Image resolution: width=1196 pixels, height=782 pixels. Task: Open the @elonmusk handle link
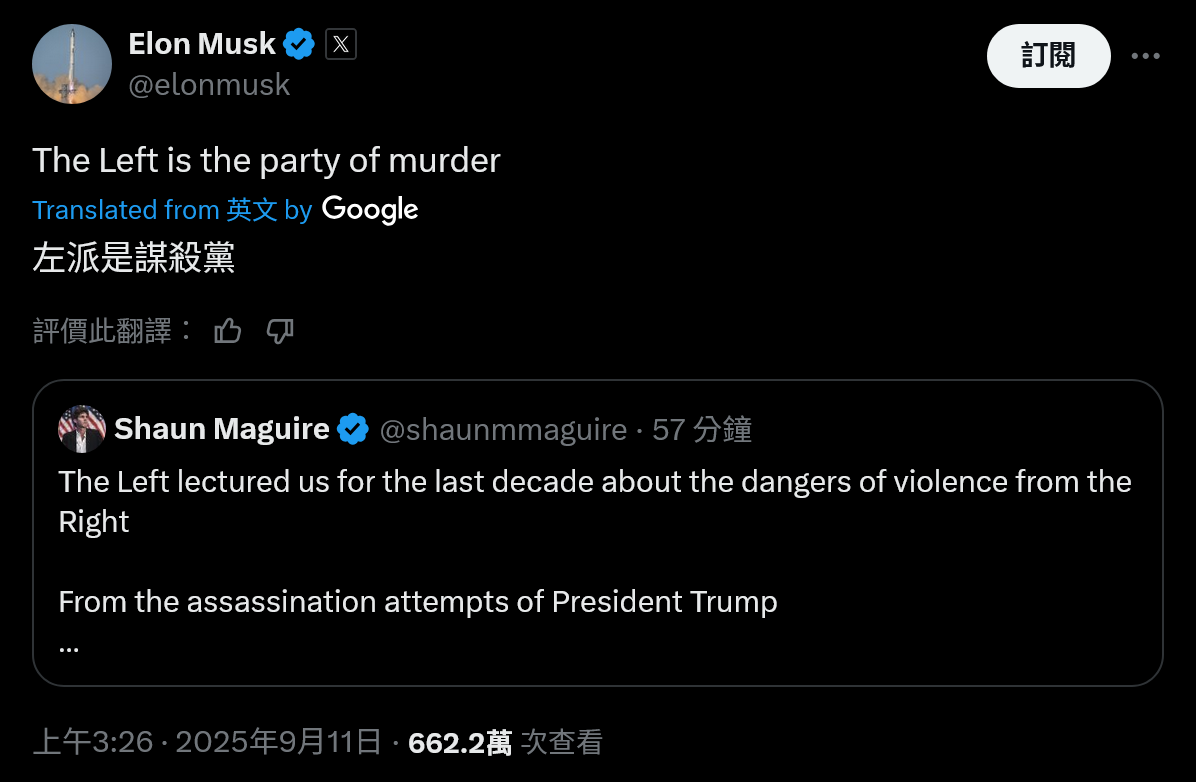209,85
